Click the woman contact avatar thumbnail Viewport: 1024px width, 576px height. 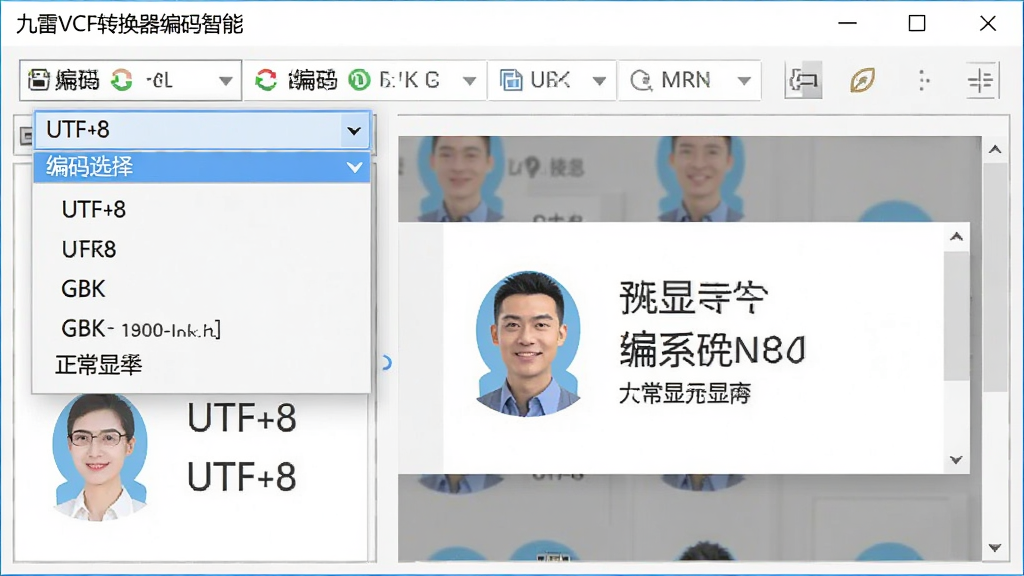tap(100, 457)
